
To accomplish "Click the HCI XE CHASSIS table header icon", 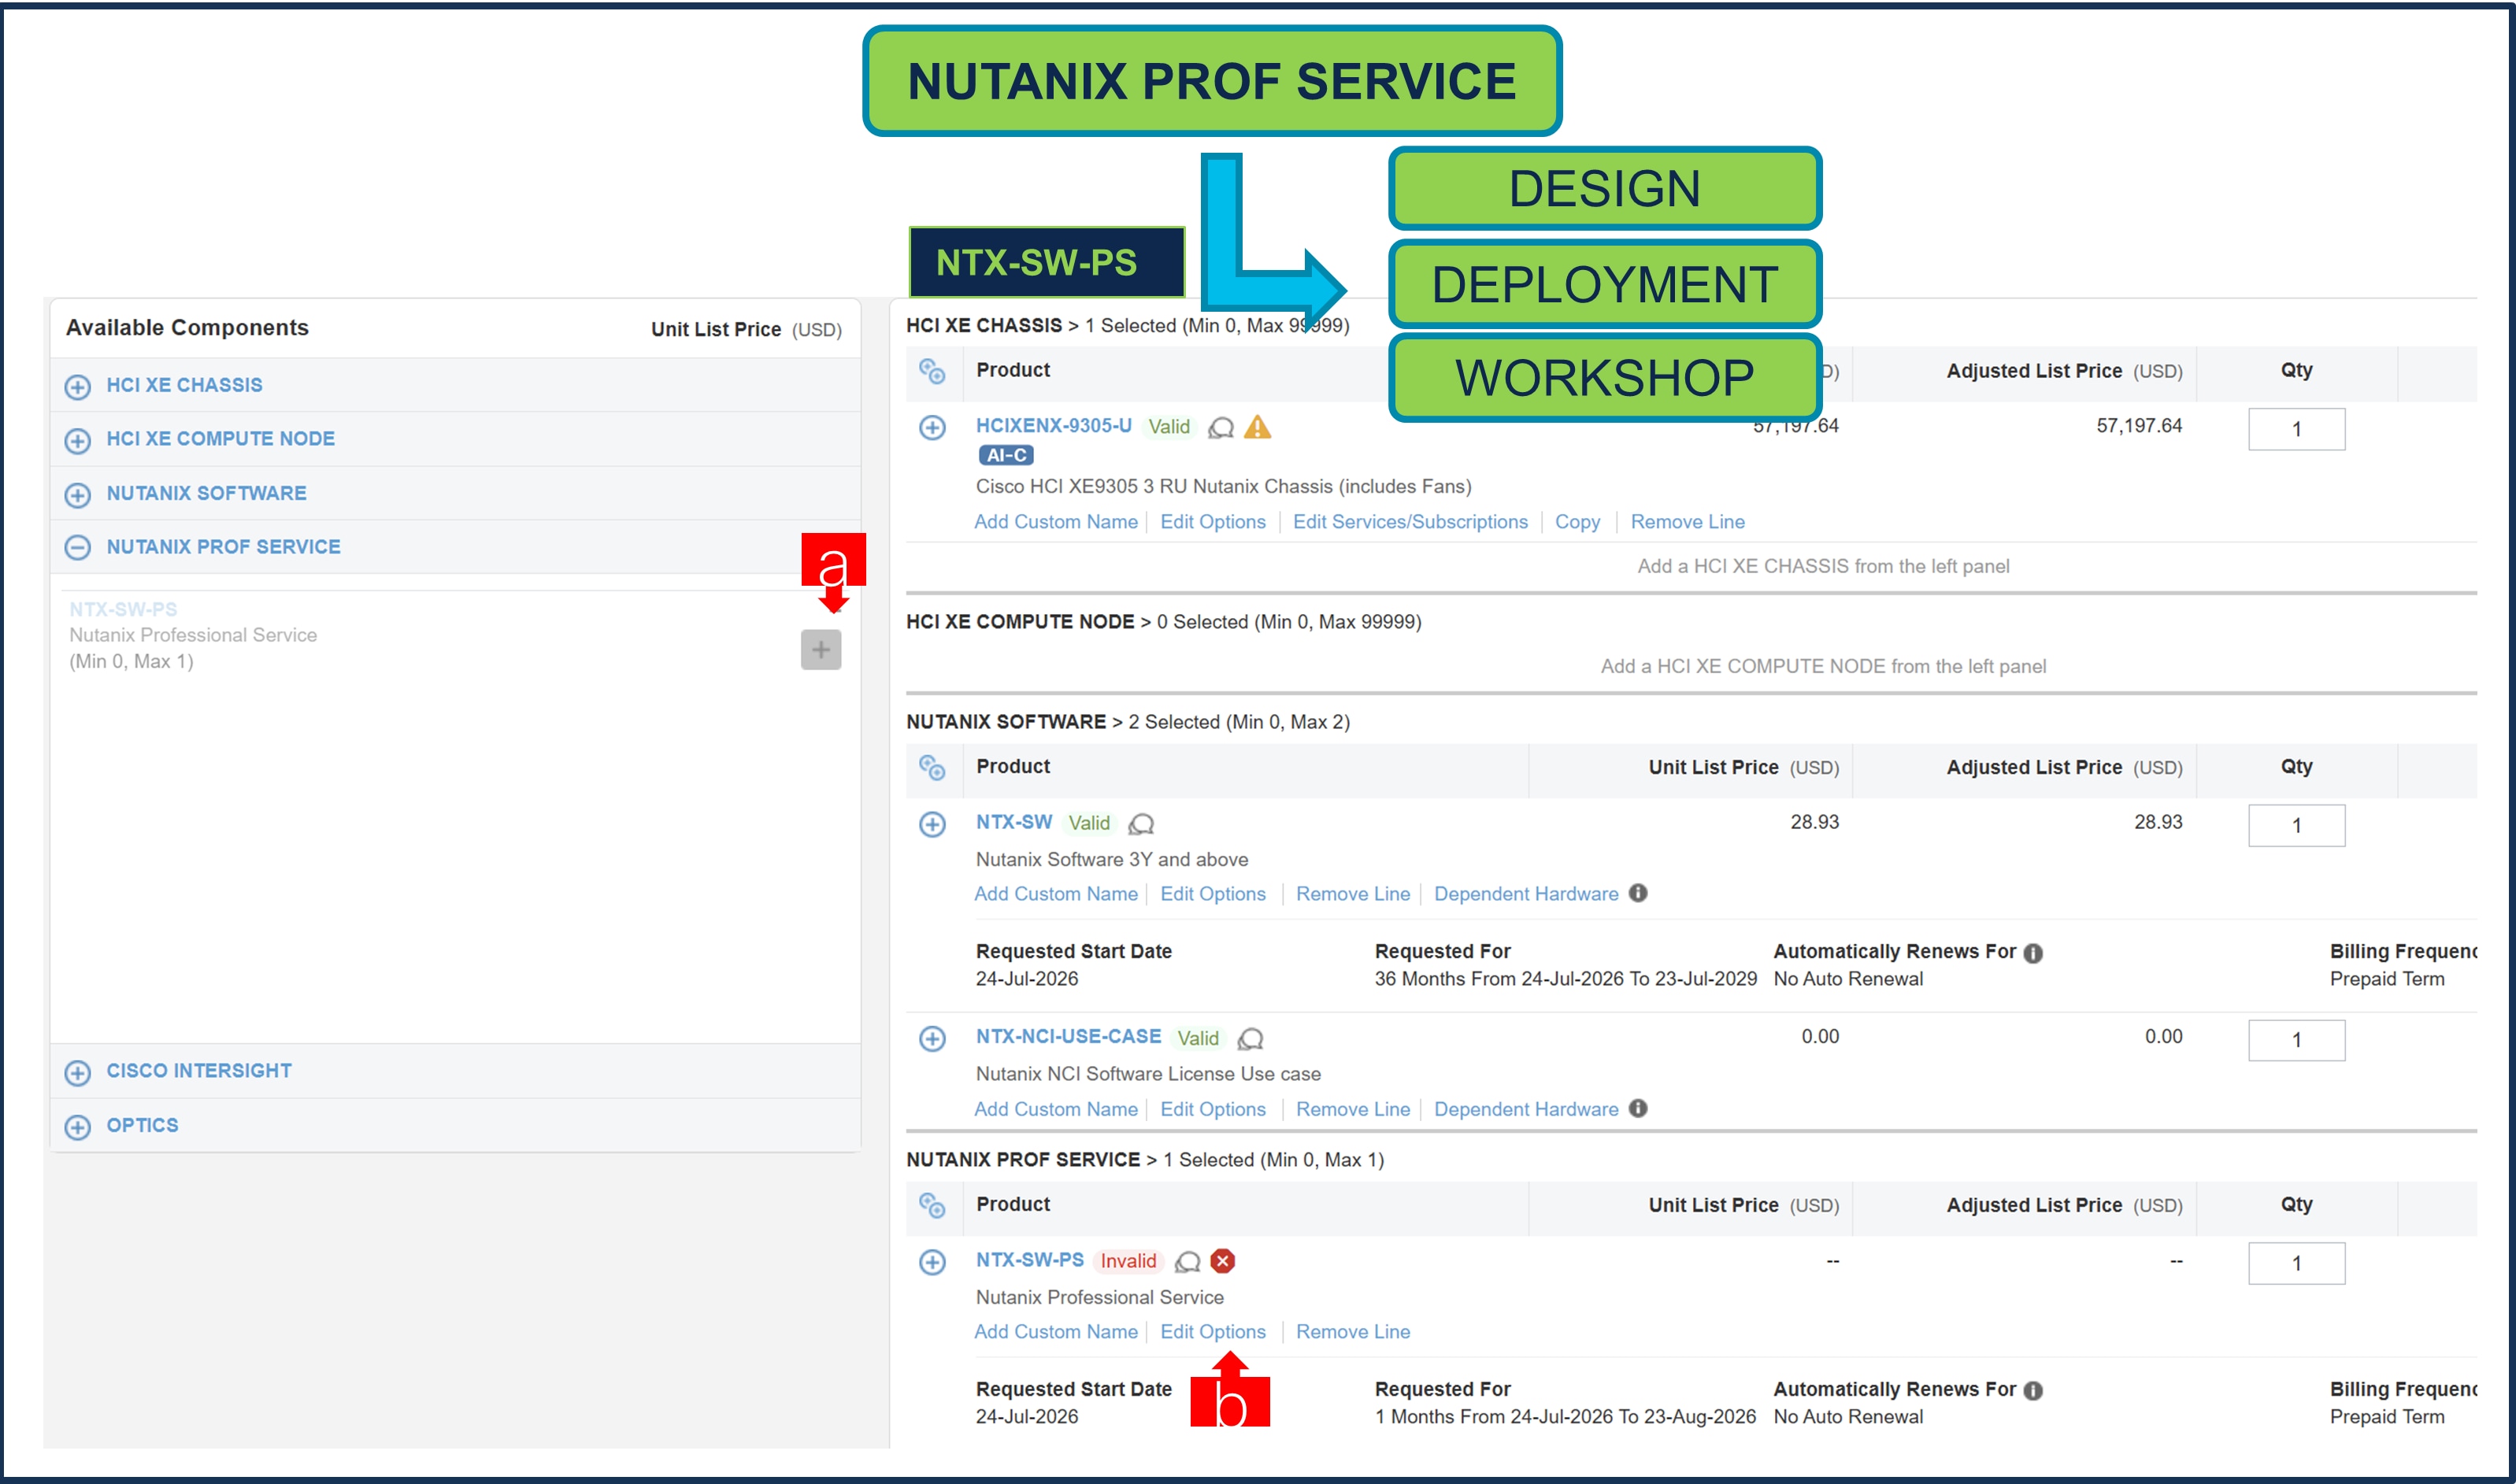I will click(932, 371).
